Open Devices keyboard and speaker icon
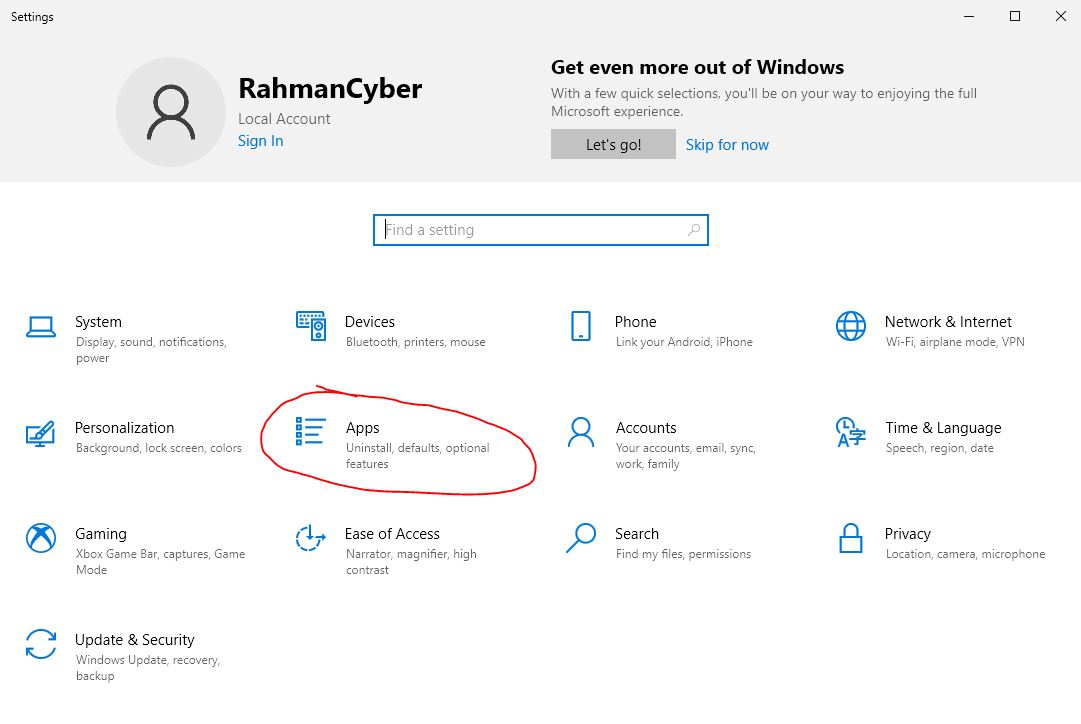 pos(311,325)
